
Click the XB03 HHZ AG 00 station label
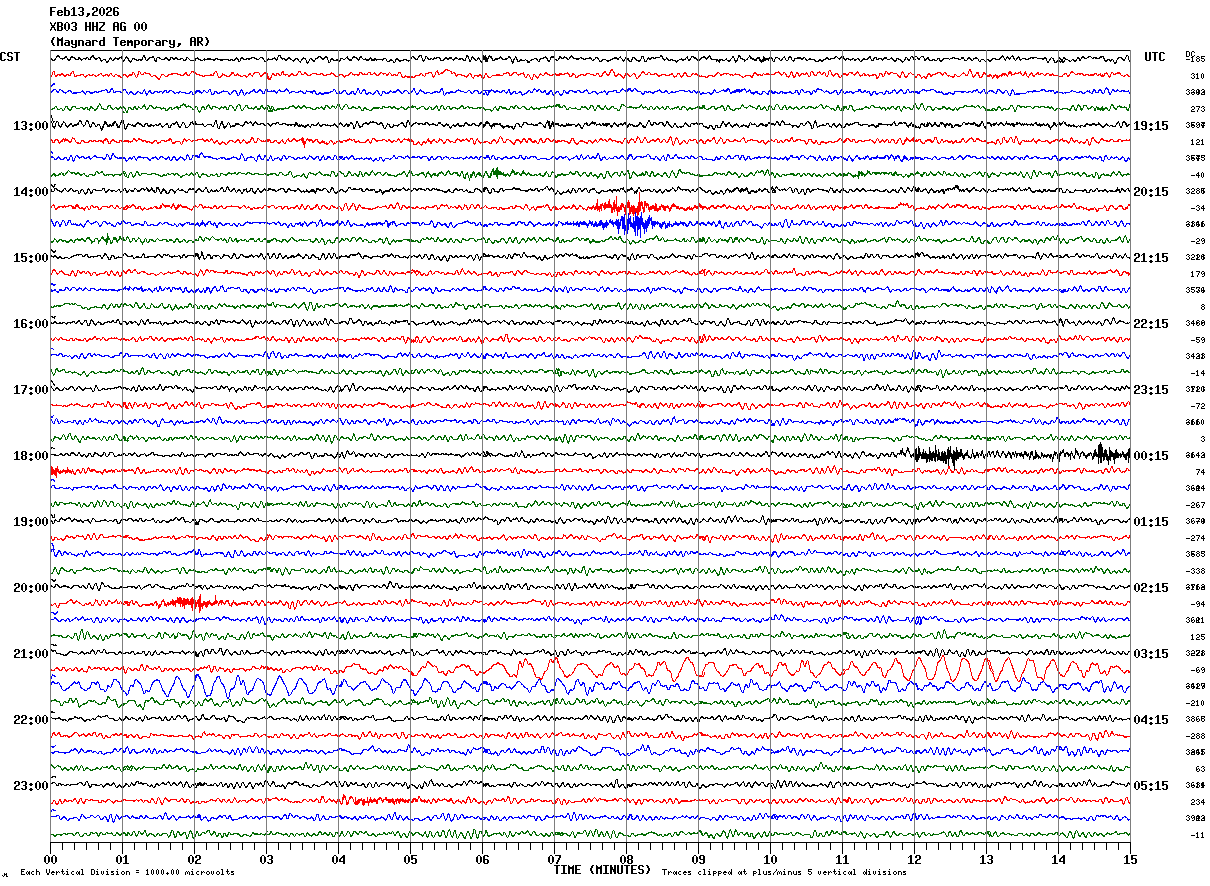pyautogui.click(x=98, y=27)
